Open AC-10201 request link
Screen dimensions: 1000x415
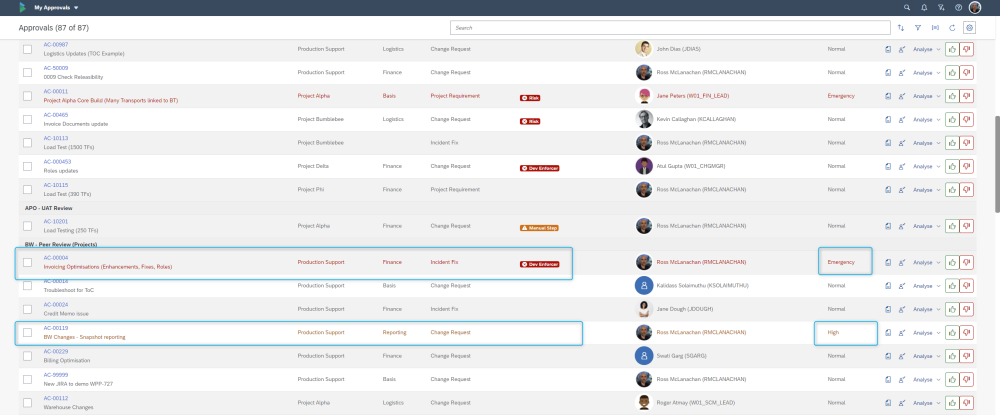click(55, 221)
